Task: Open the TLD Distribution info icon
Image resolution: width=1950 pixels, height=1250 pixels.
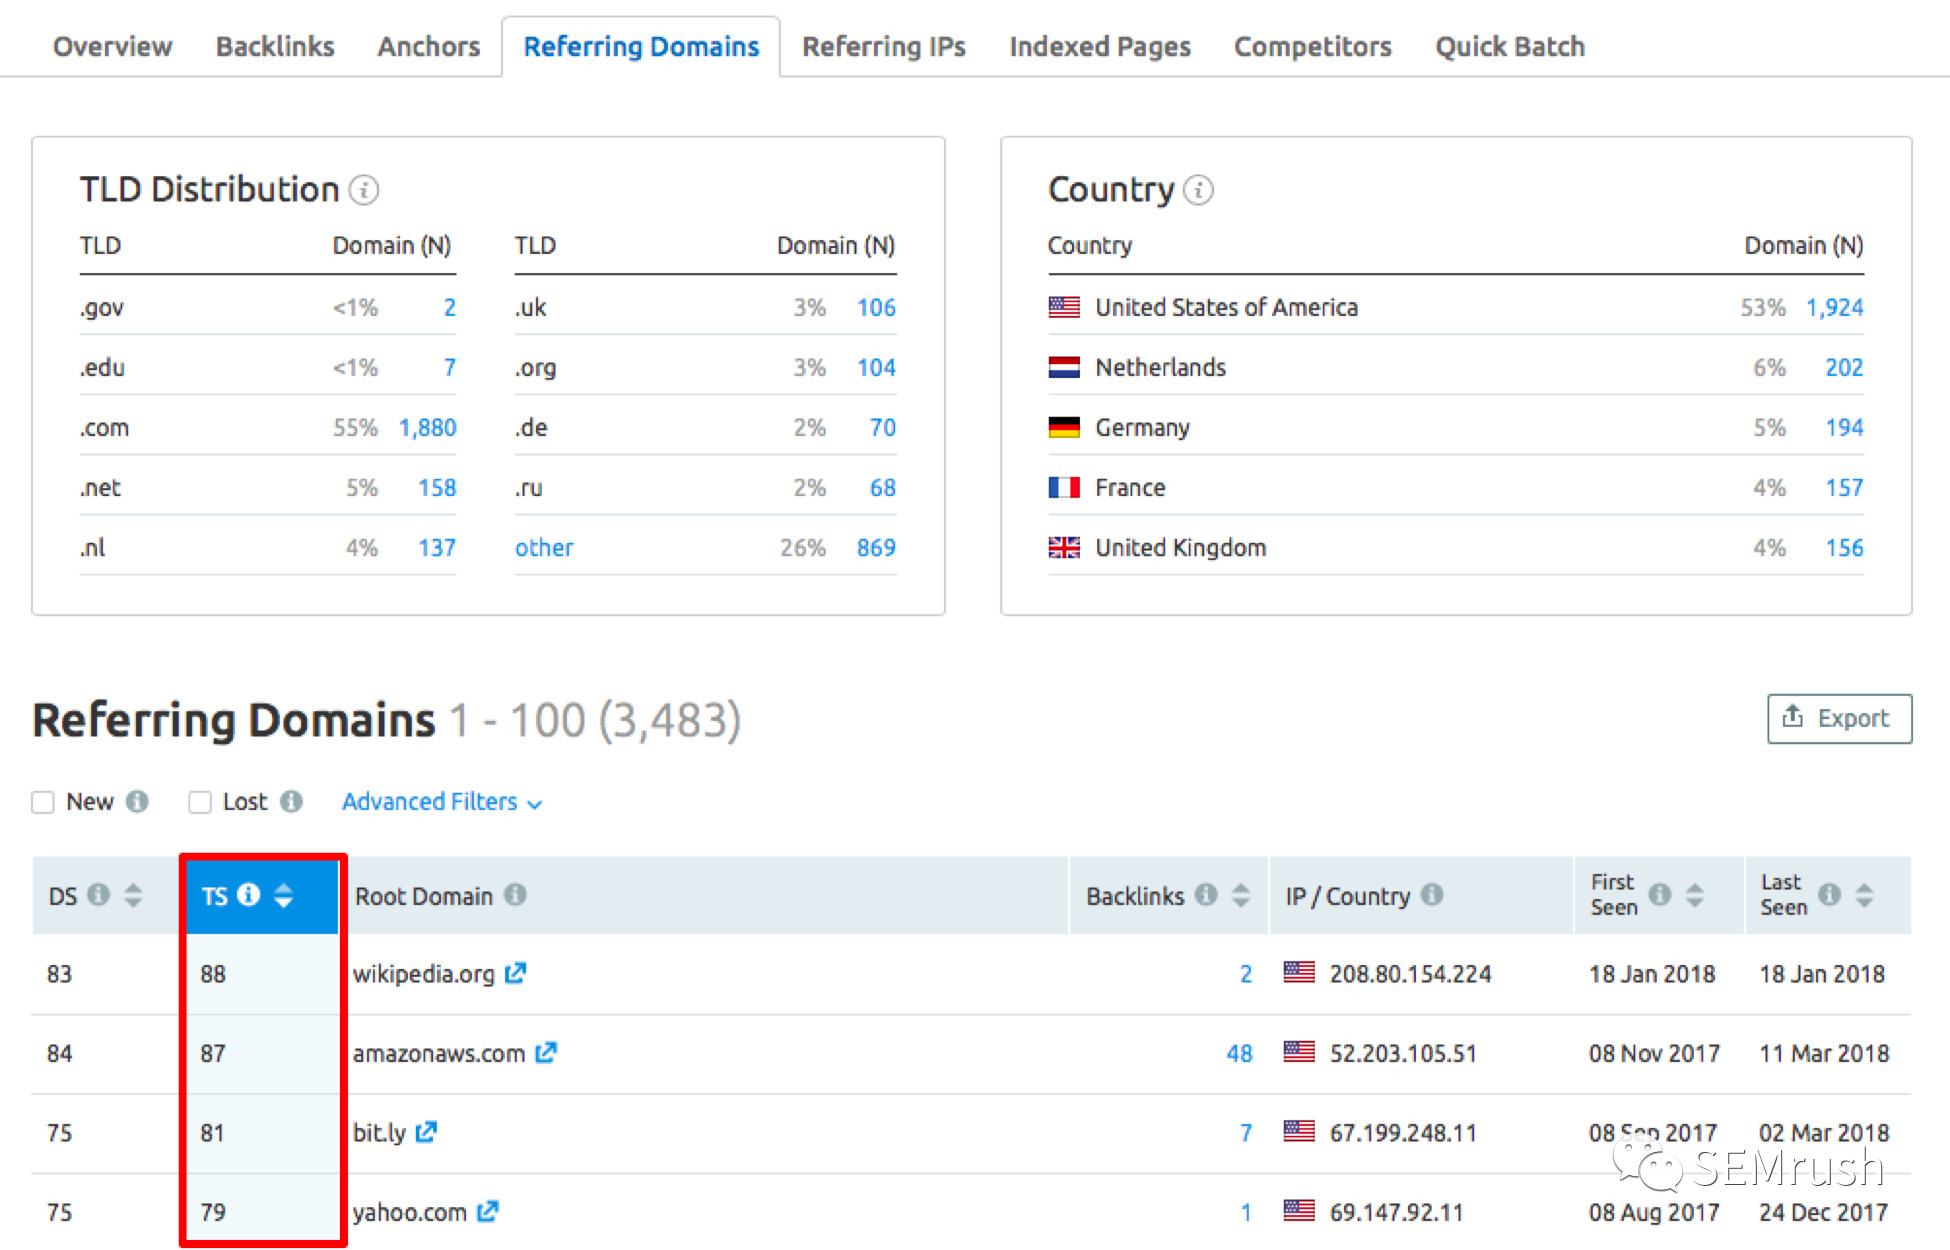Action: tap(364, 190)
